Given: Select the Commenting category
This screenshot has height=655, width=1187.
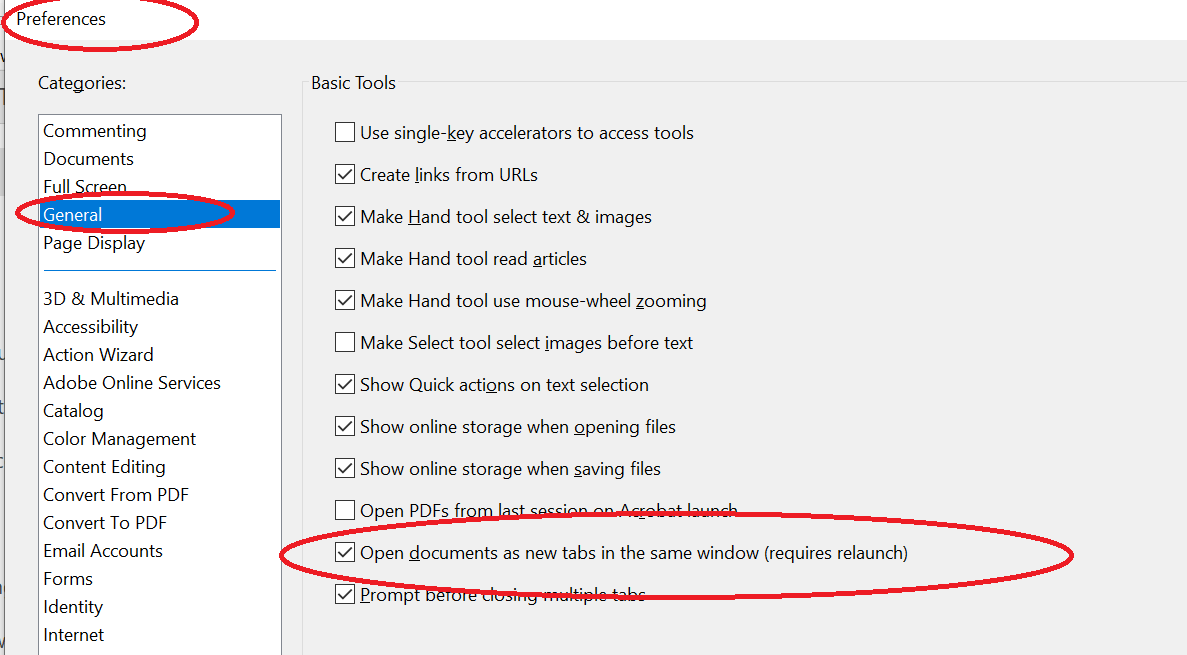Looking at the screenshot, I should (94, 131).
